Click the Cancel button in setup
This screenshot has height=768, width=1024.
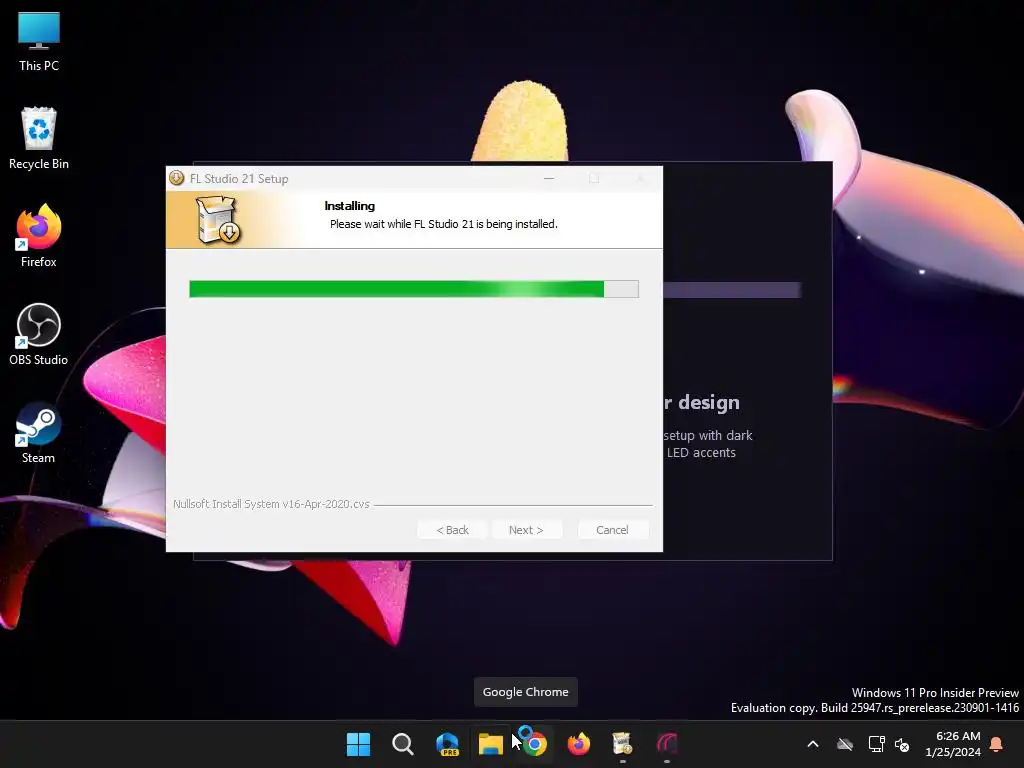coord(613,530)
